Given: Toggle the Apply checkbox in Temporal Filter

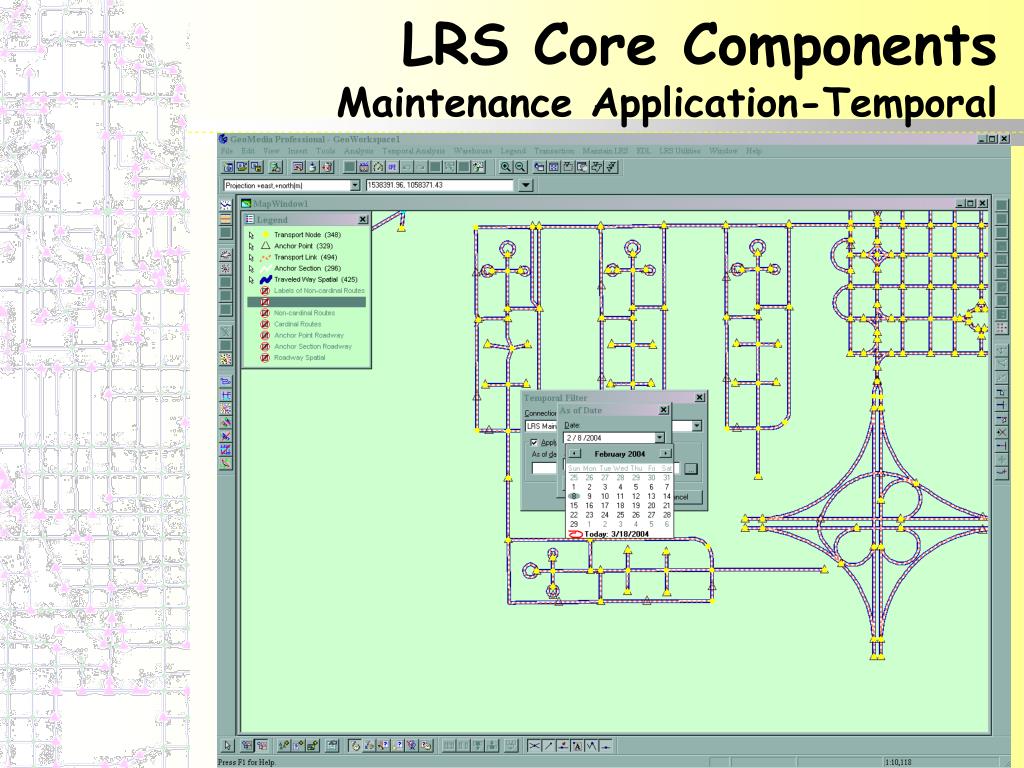Looking at the screenshot, I should point(534,442).
